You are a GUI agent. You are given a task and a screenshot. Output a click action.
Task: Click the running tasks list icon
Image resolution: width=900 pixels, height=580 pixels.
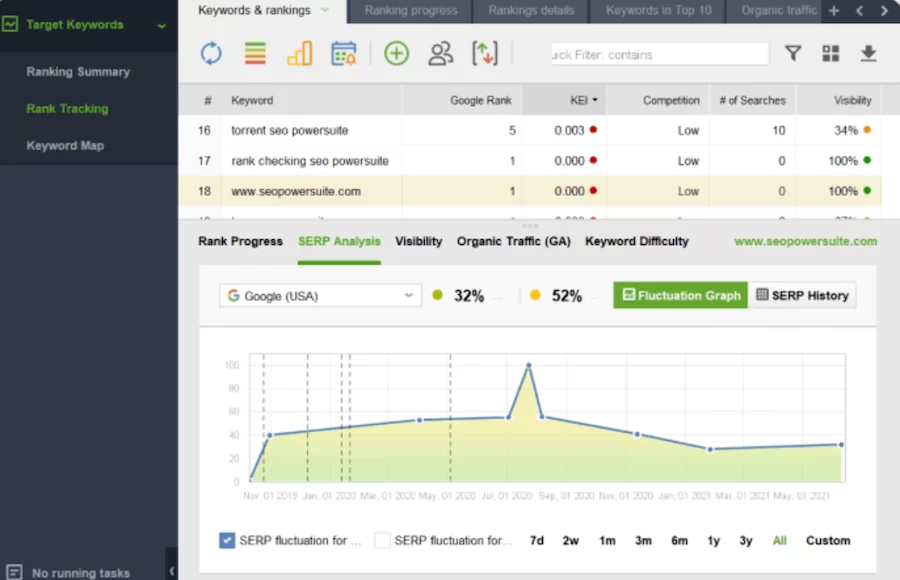(14, 572)
